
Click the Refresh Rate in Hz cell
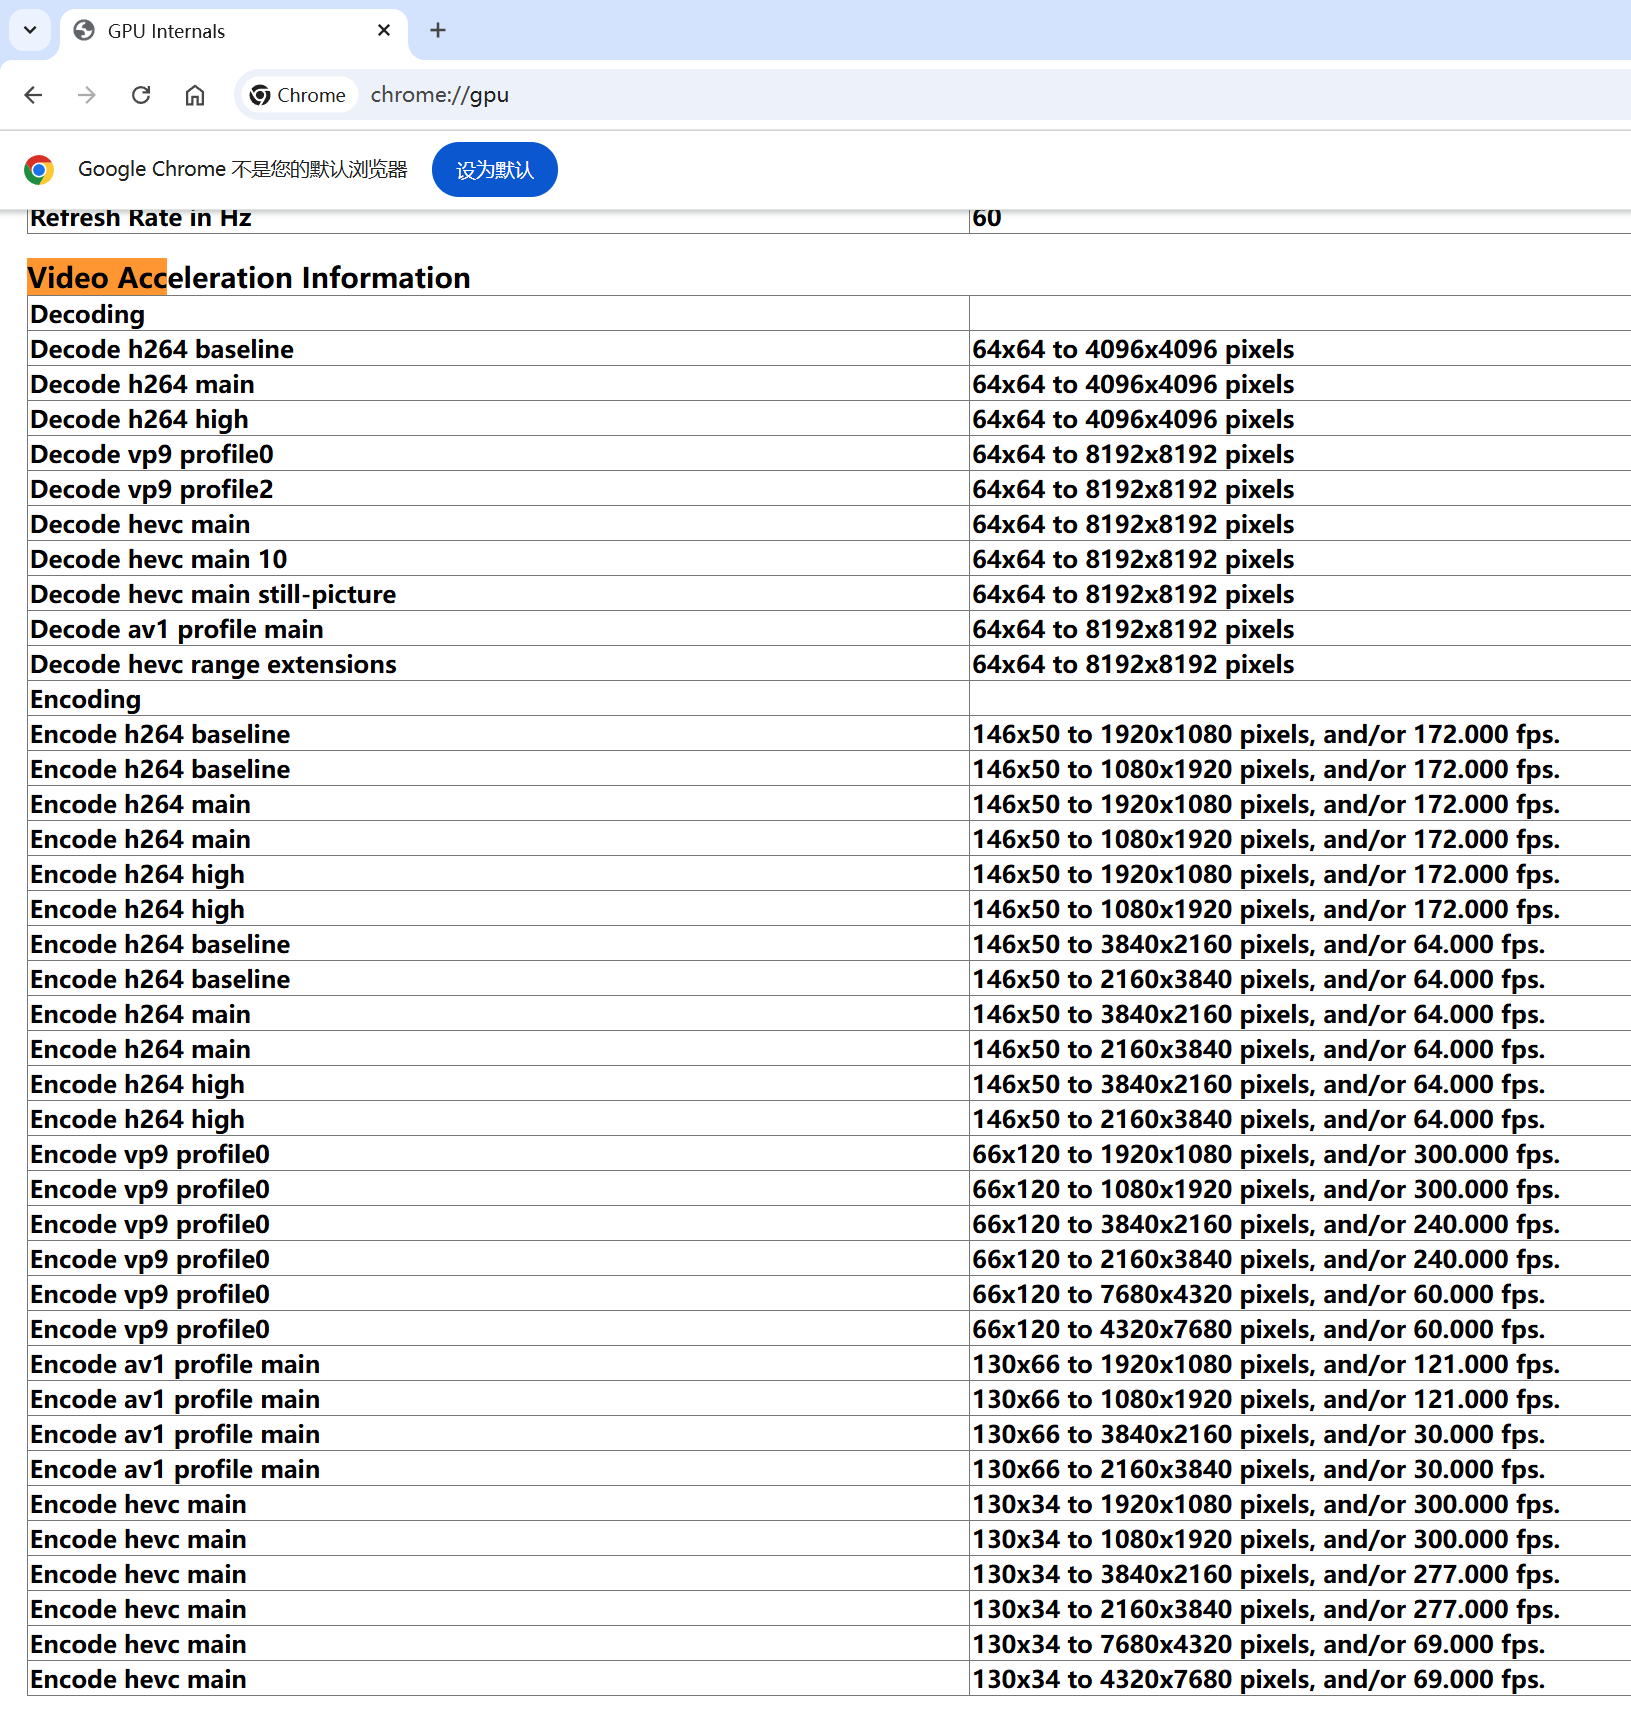point(498,220)
